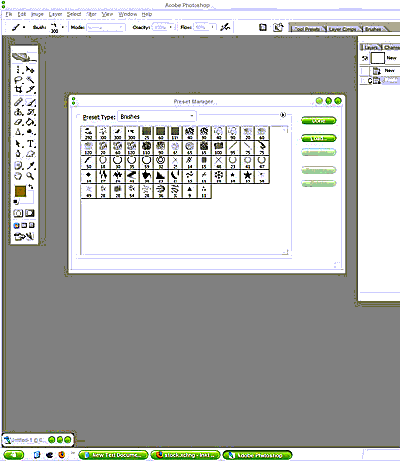Select the Magic Wand tool
Image resolution: width=400 pixels, height=461 pixels.
[x=30, y=80]
